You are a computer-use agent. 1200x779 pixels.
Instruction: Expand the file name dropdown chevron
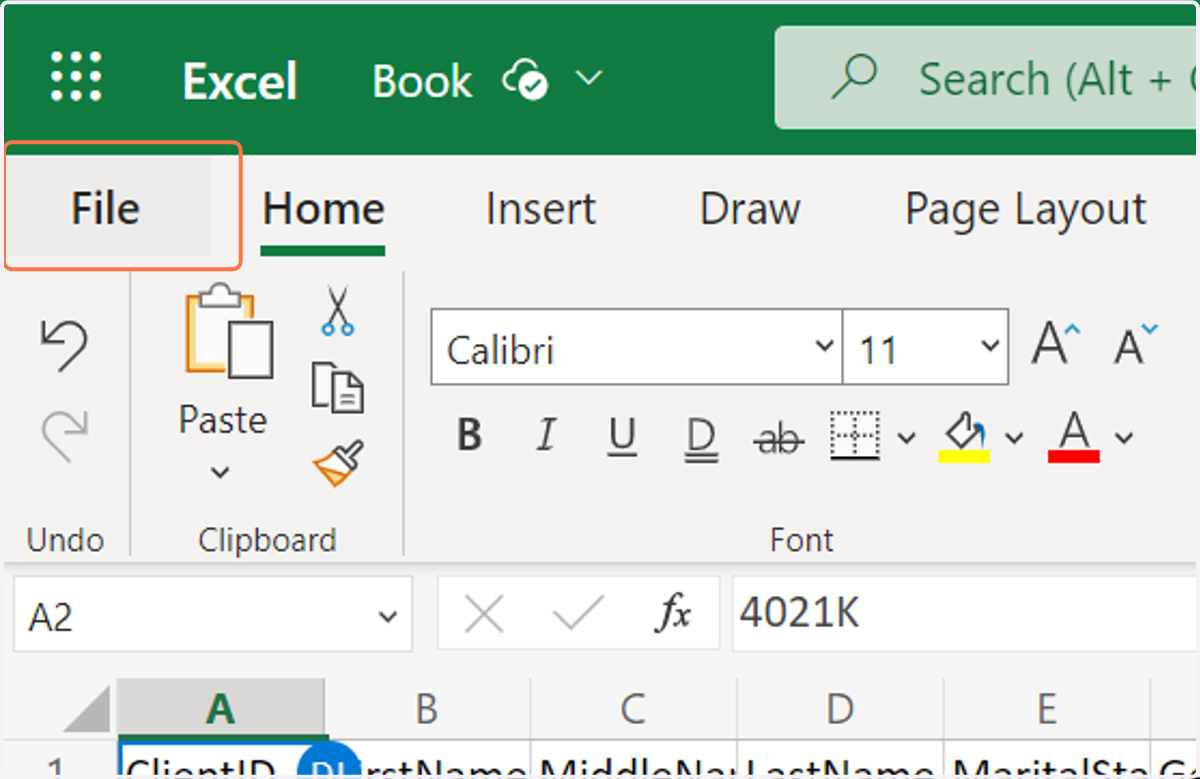click(589, 77)
